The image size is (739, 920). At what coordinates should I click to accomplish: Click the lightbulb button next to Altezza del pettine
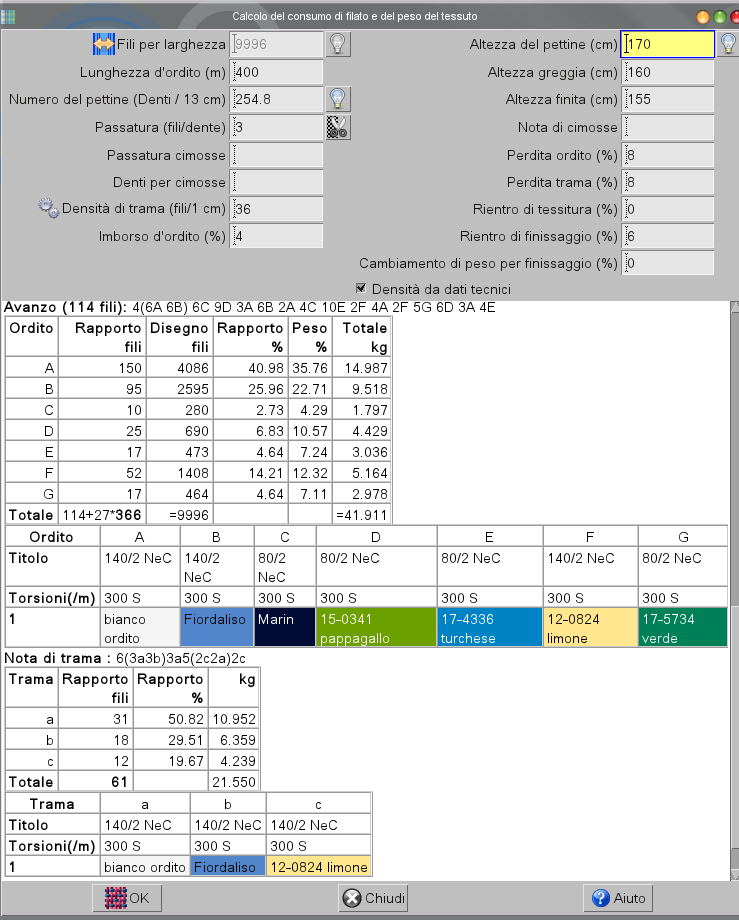pyautogui.click(x=728, y=44)
